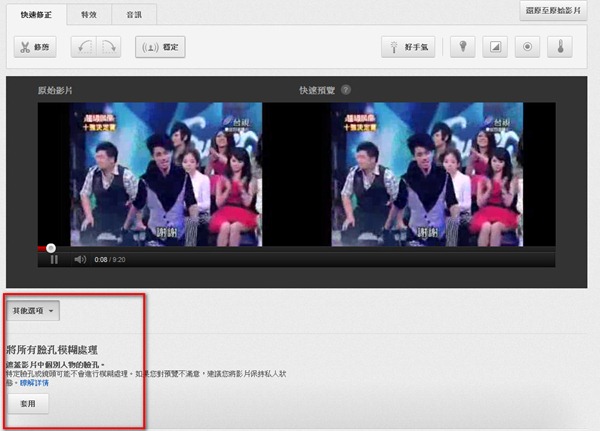Apply 好手氣 auto-fix effect
Screen dimensions: 600x431
pos(409,47)
